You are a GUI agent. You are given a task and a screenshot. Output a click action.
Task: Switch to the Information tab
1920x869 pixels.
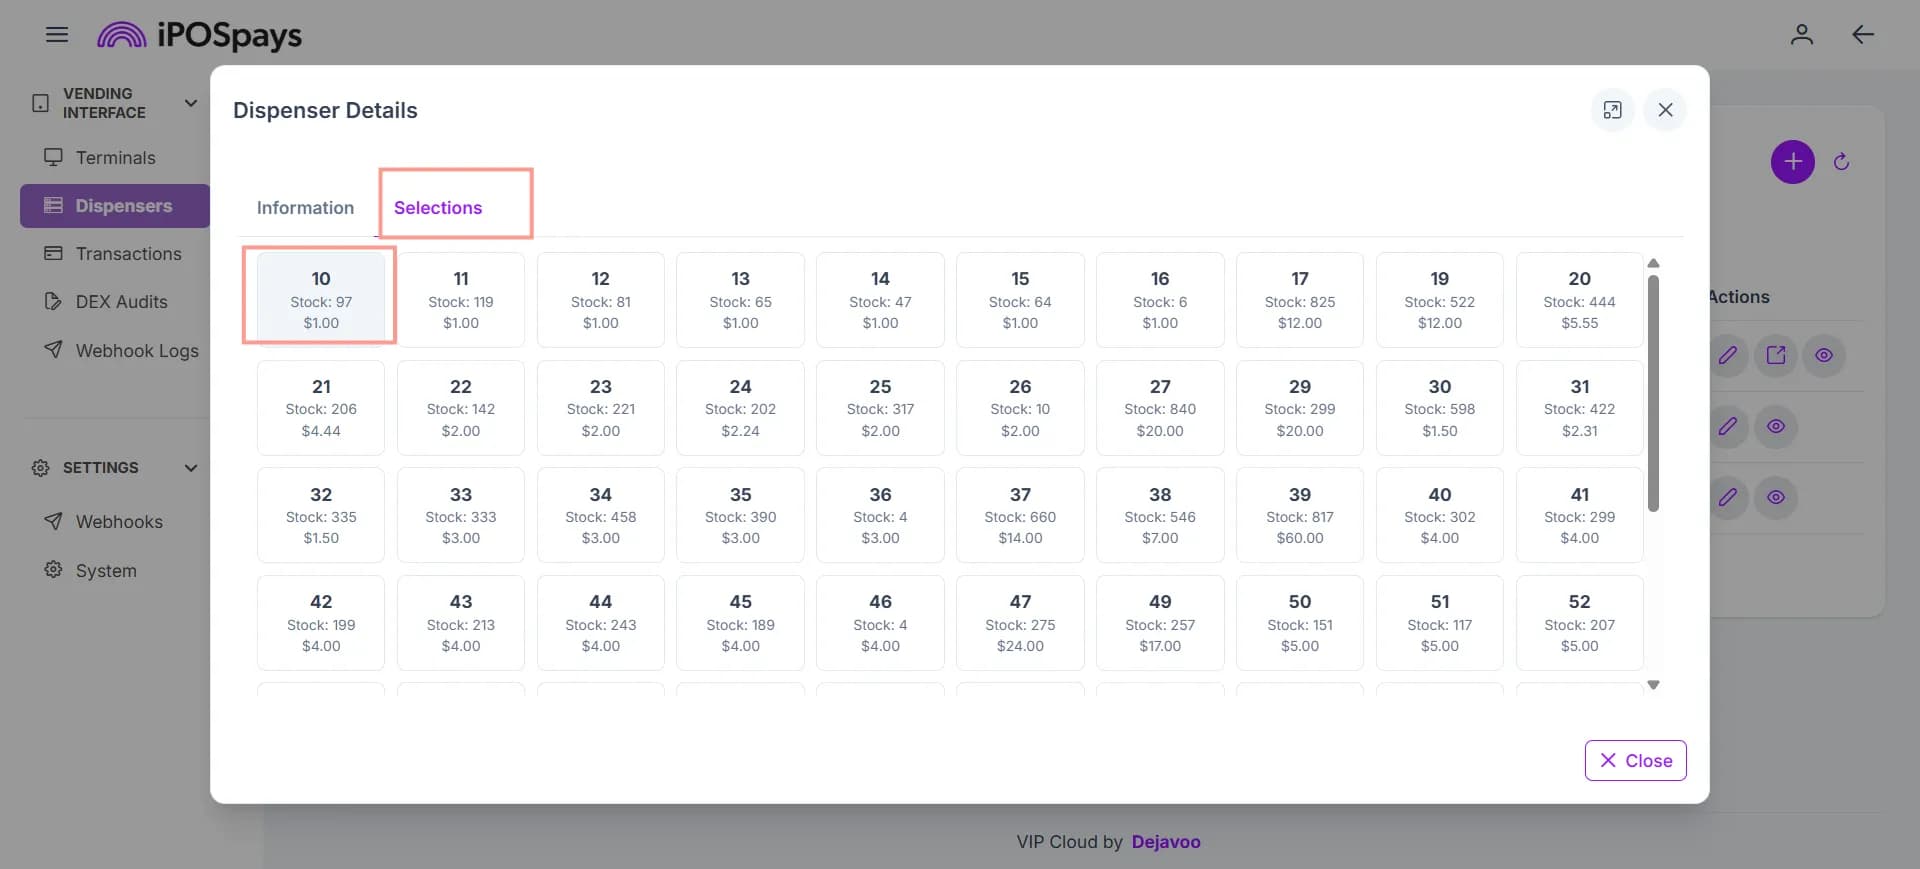pyautogui.click(x=305, y=208)
